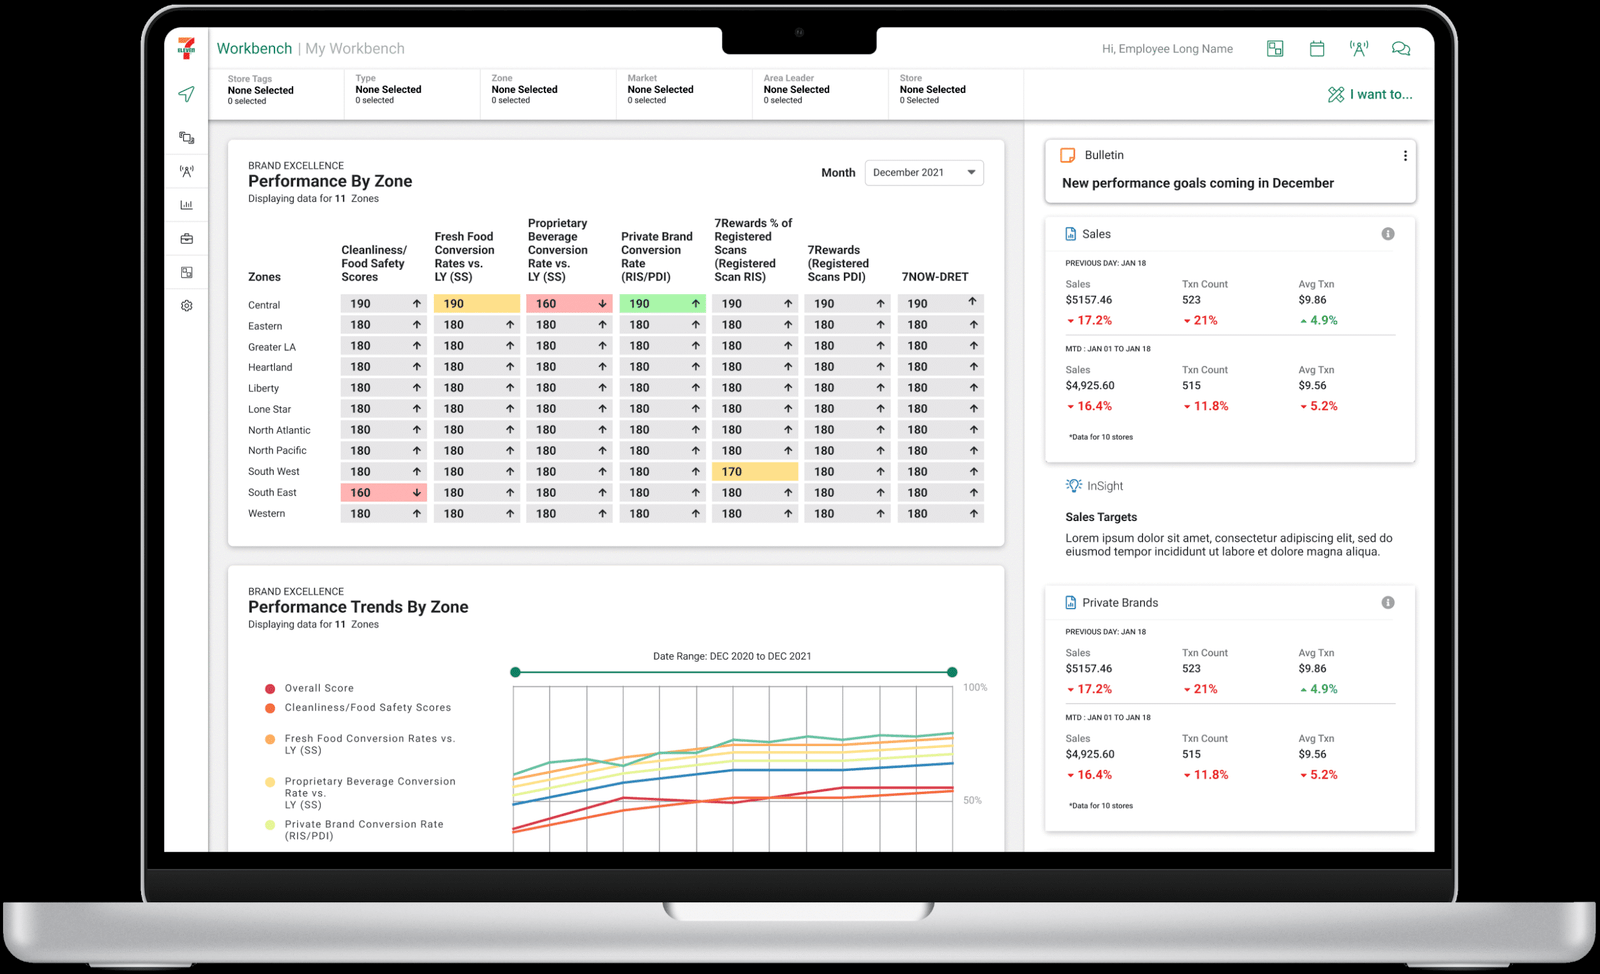Click the yellow 190 Fresh Food cell for Central
Viewport: 1600px width, 974px height.
coord(477,304)
